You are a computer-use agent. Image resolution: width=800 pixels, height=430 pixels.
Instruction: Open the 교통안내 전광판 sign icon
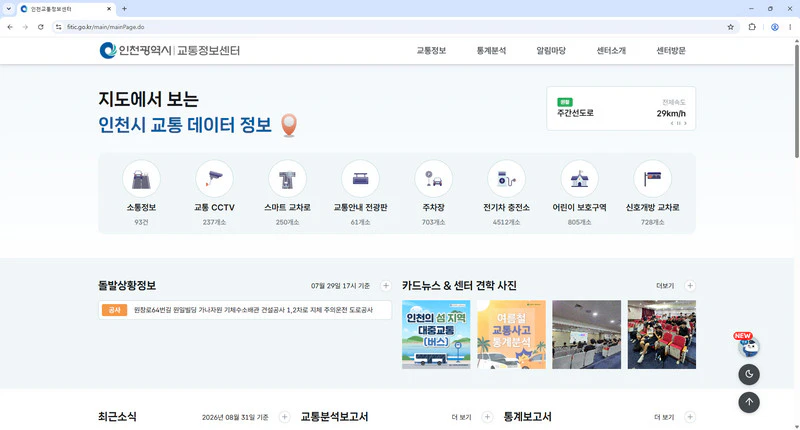pos(360,179)
